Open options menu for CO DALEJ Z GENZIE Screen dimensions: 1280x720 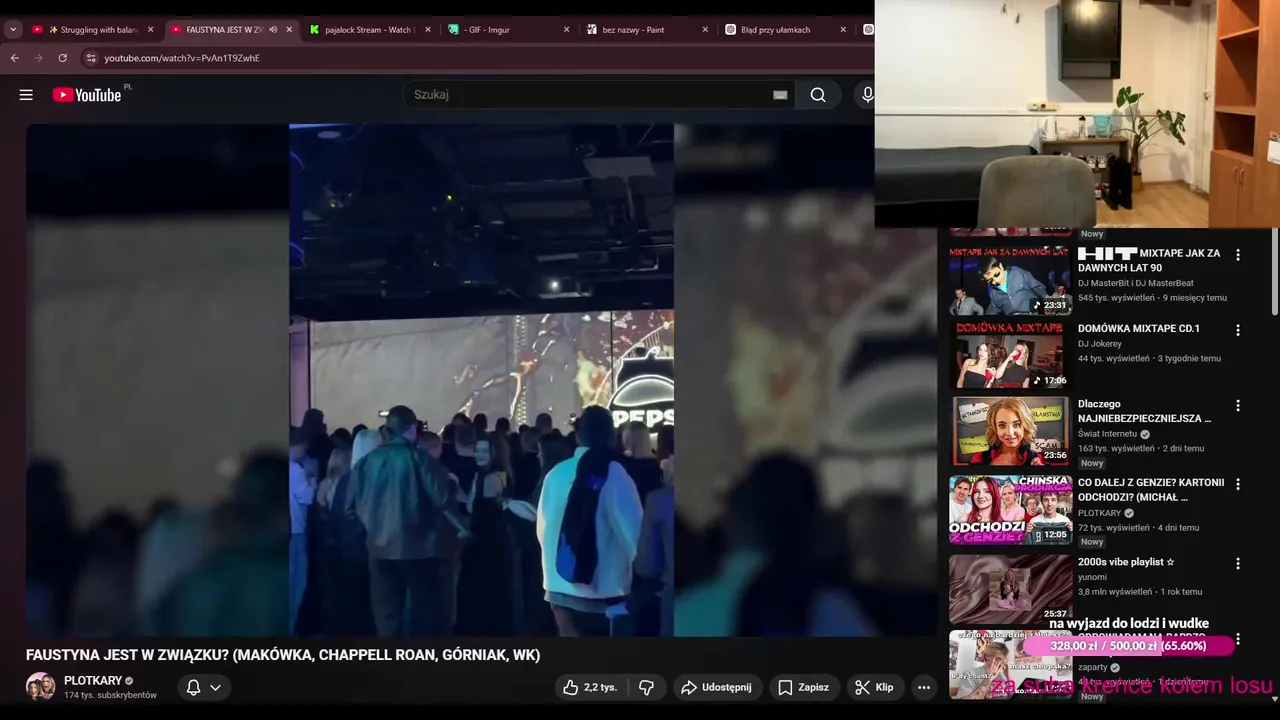coord(1238,484)
